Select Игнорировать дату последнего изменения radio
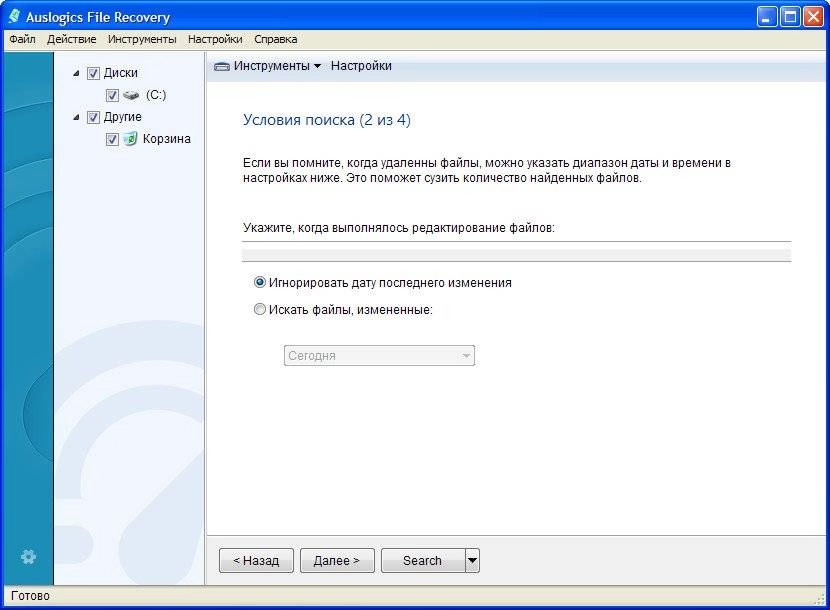This screenshot has width=830, height=610. tap(259, 282)
